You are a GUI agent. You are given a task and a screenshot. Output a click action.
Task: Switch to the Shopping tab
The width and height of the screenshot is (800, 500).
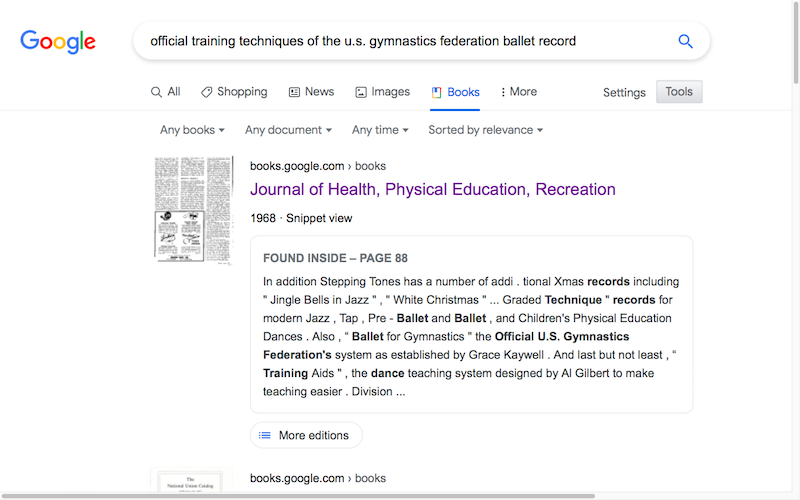coord(234,92)
